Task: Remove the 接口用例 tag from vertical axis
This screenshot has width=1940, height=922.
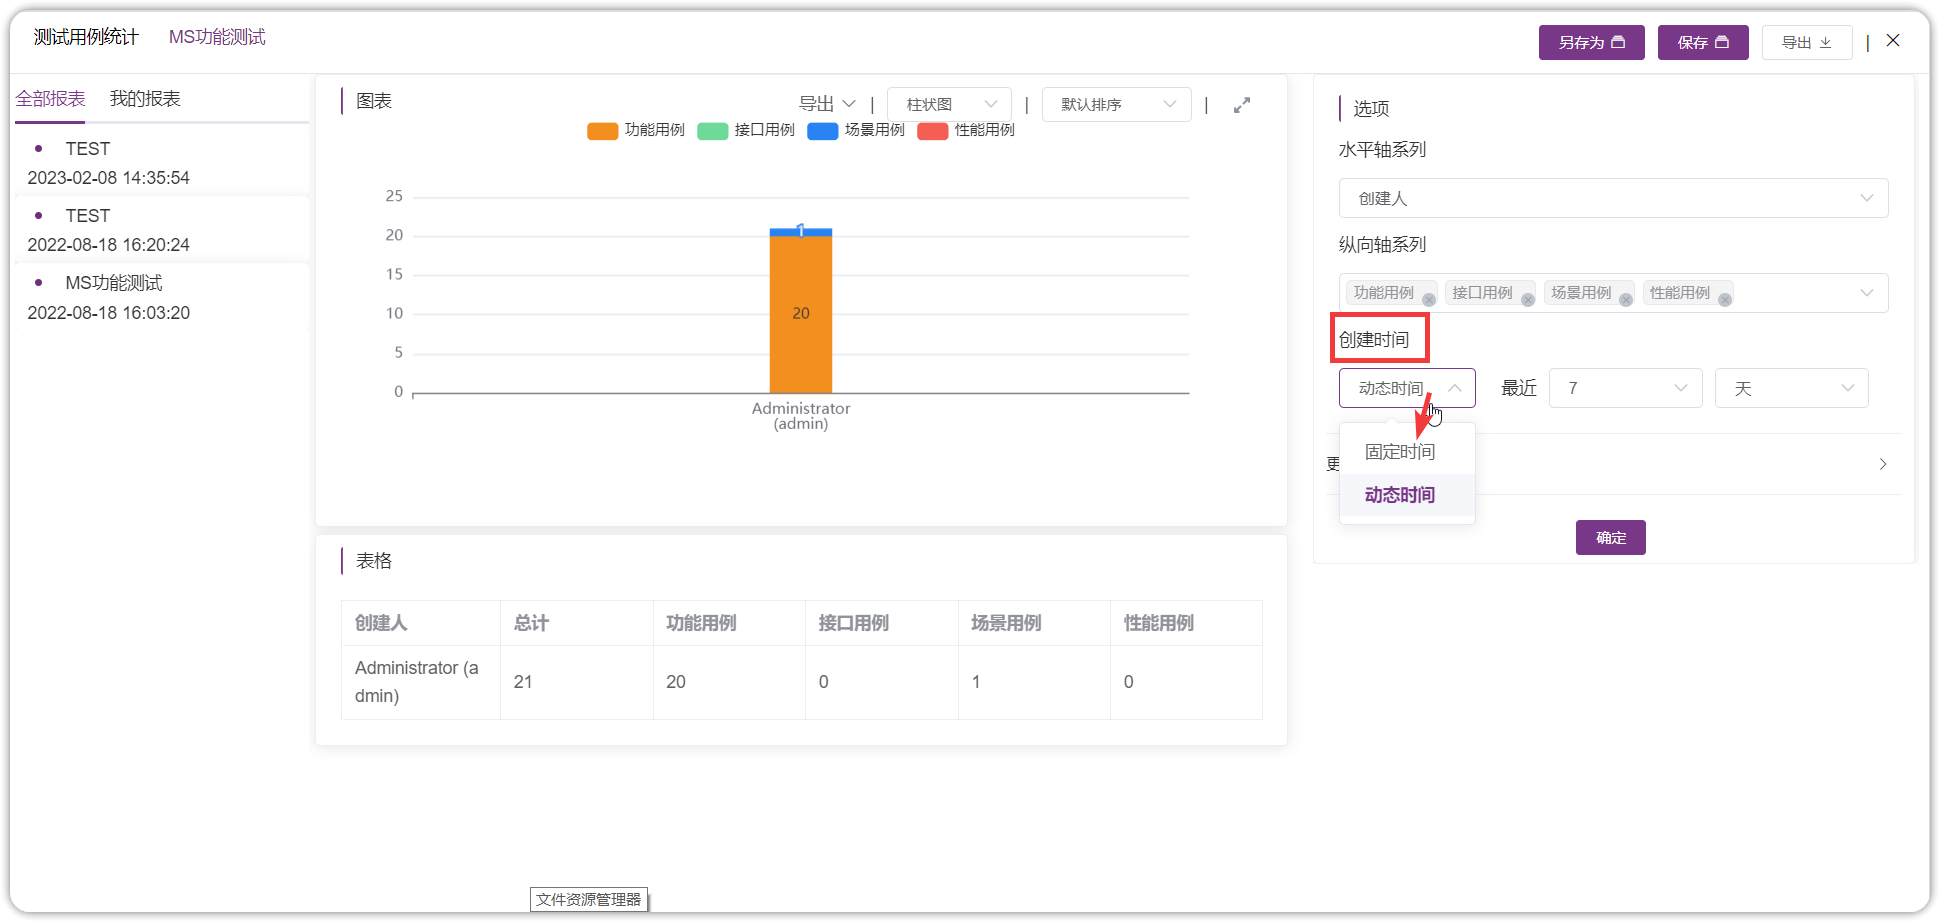Action: (1528, 300)
